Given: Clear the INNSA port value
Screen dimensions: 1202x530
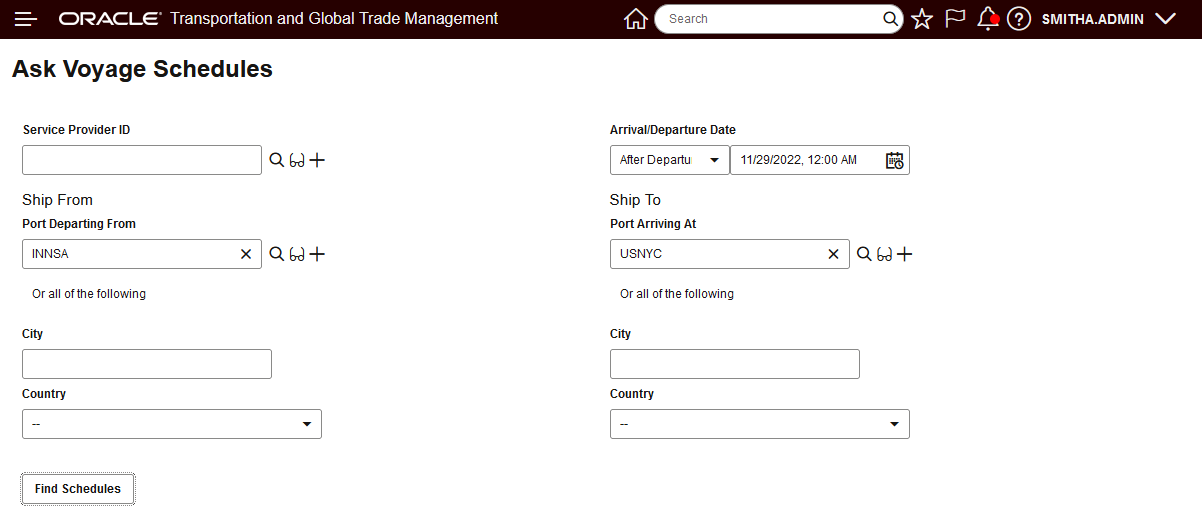Looking at the screenshot, I should 246,254.
